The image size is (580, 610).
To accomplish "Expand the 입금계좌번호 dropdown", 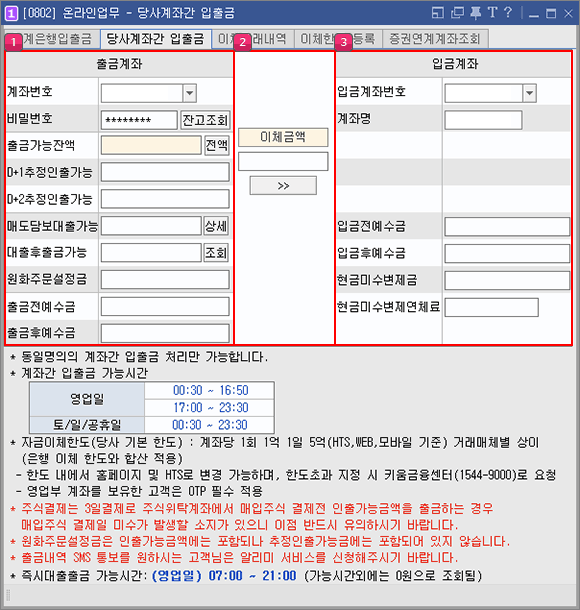I will click(x=529, y=93).
